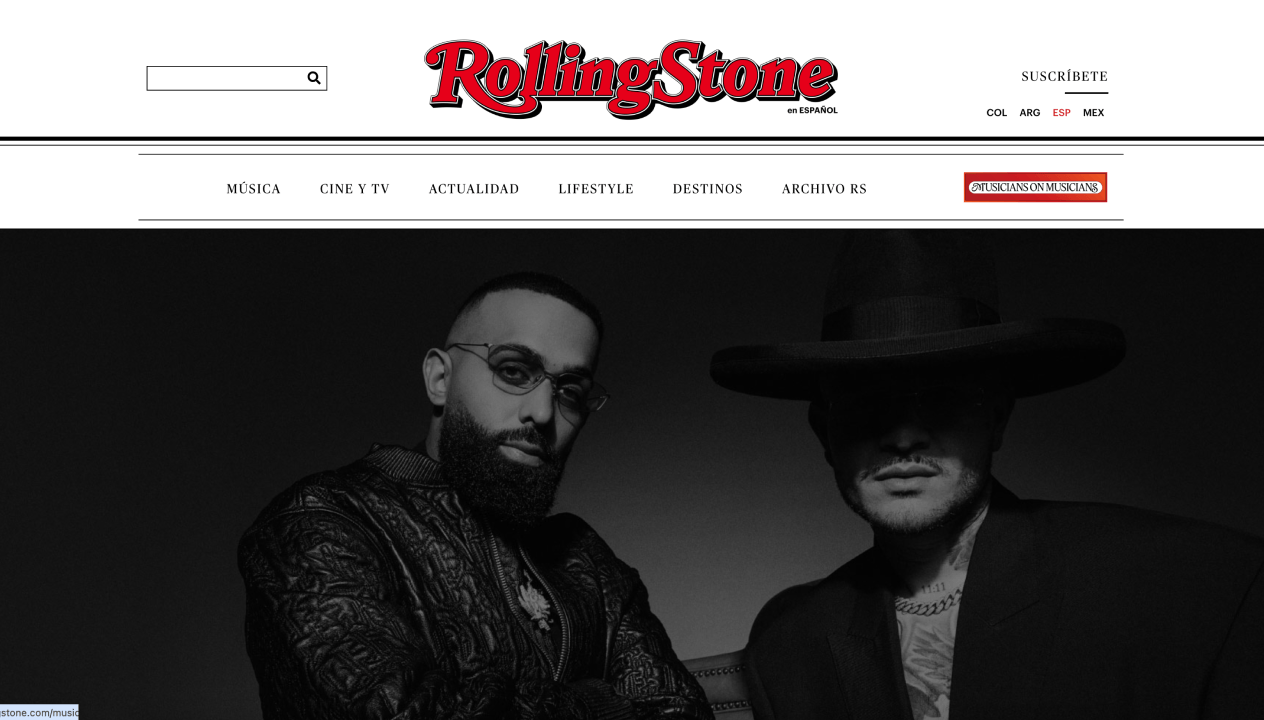This screenshot has height=720, width=1264.
Task: Go to the DESTINOS section
Action: click(x=708, y=189)
